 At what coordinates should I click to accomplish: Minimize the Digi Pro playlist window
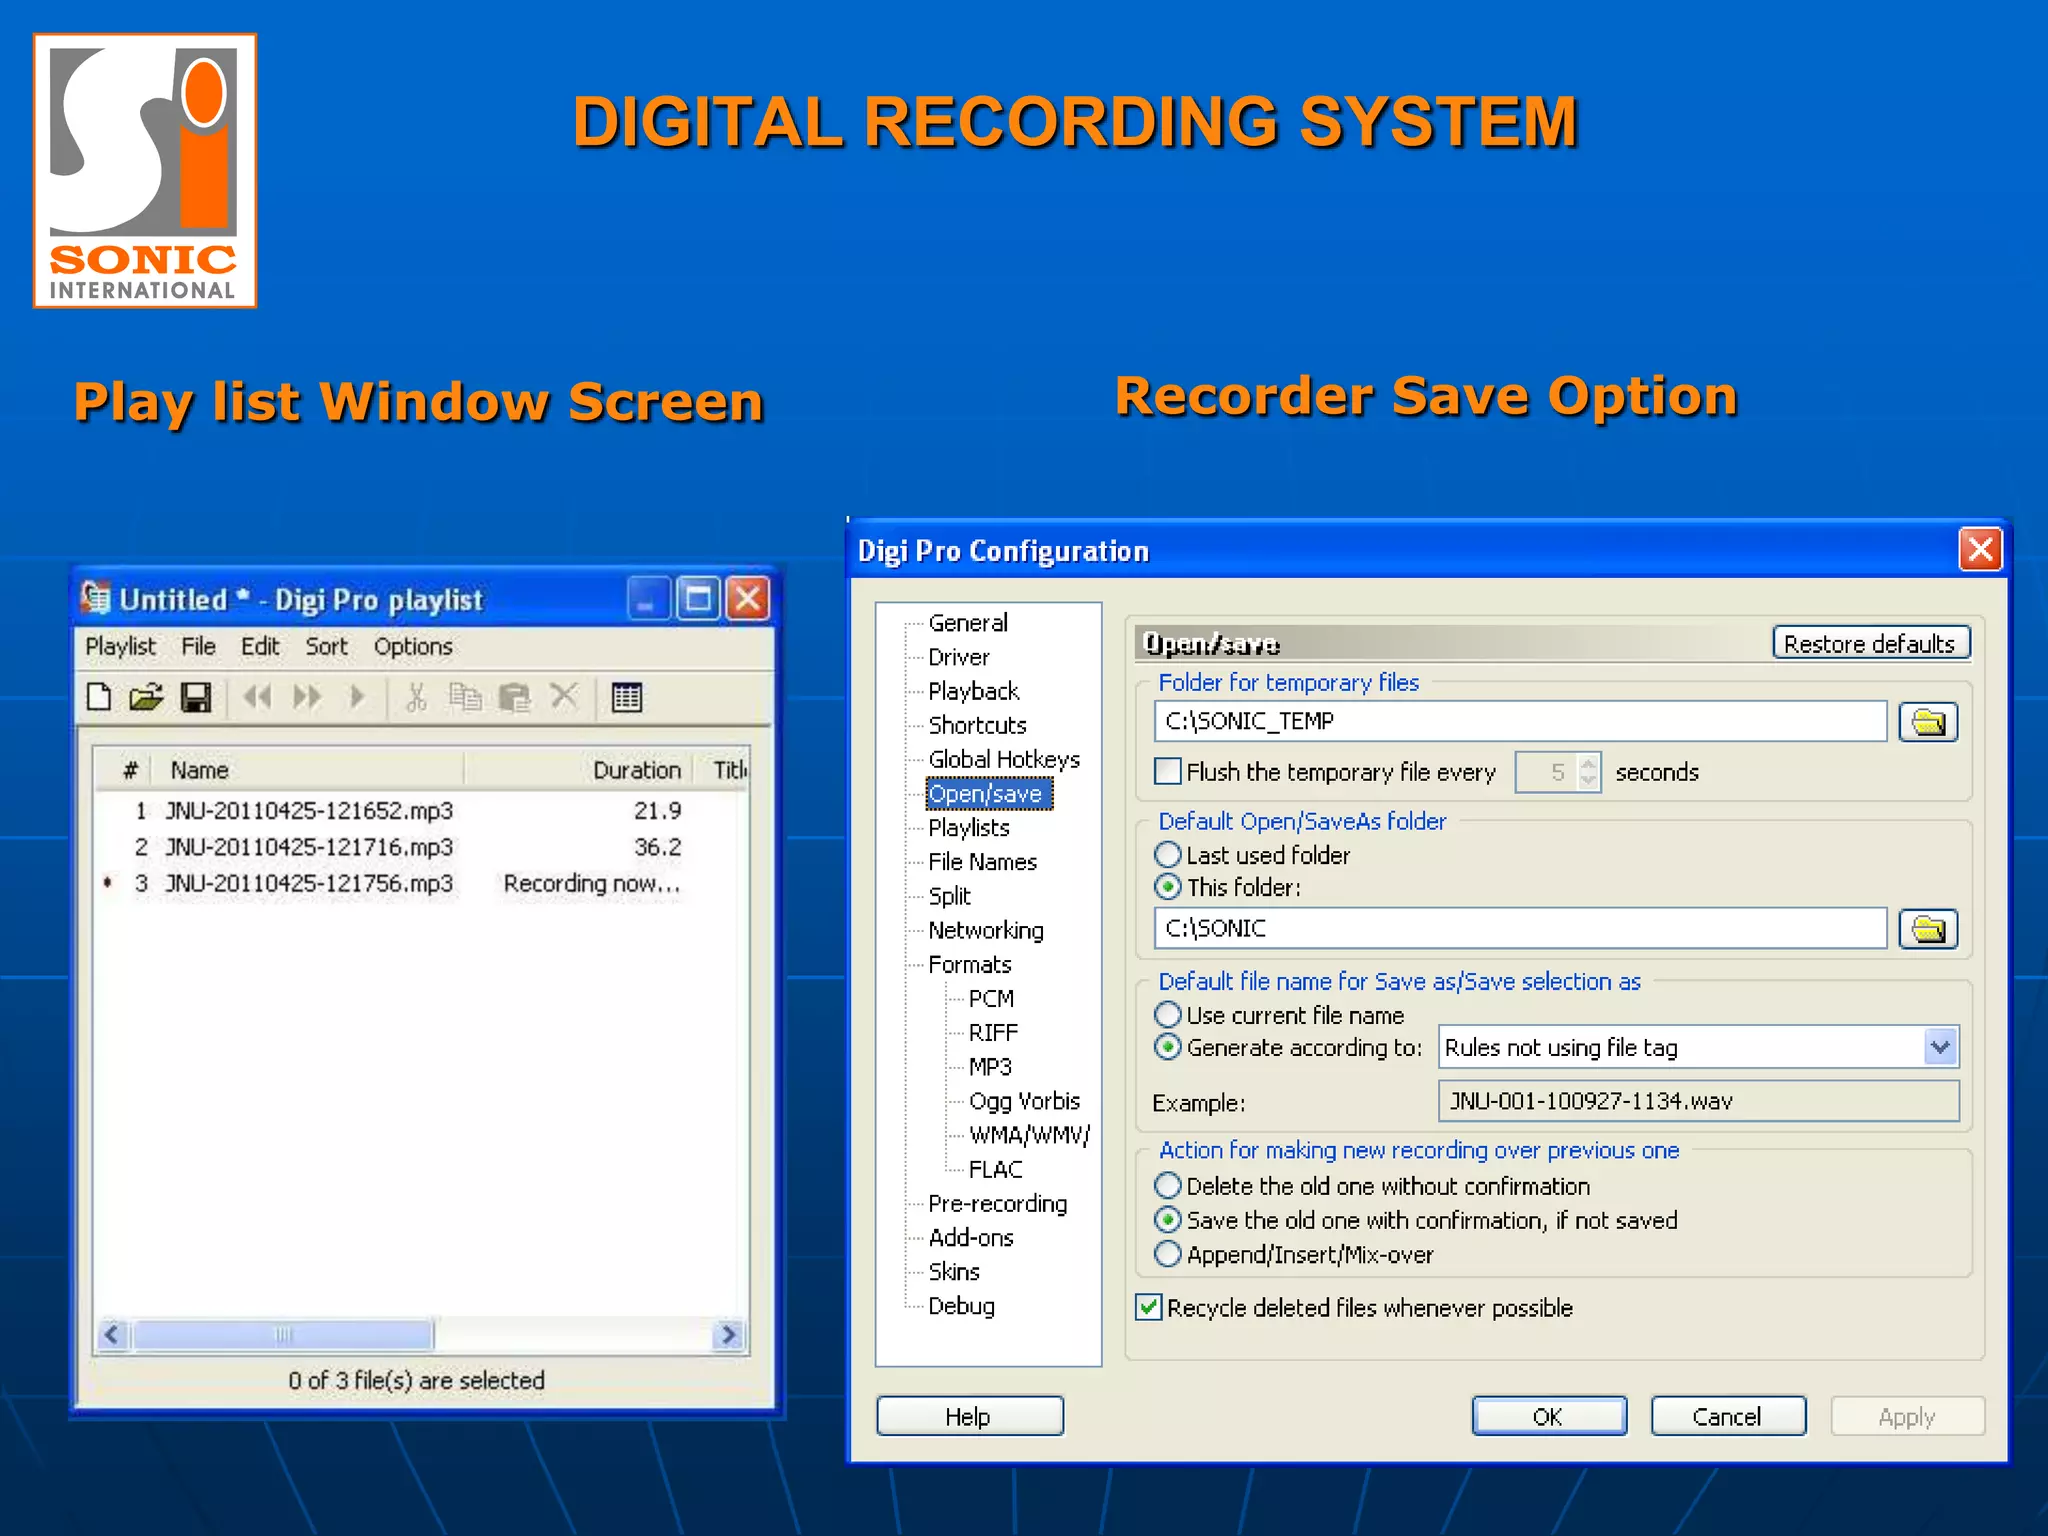click(x=649, y=598)
